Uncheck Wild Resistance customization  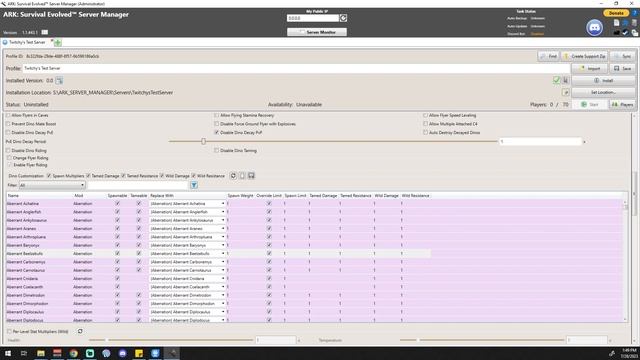click(x=193, y=176)
